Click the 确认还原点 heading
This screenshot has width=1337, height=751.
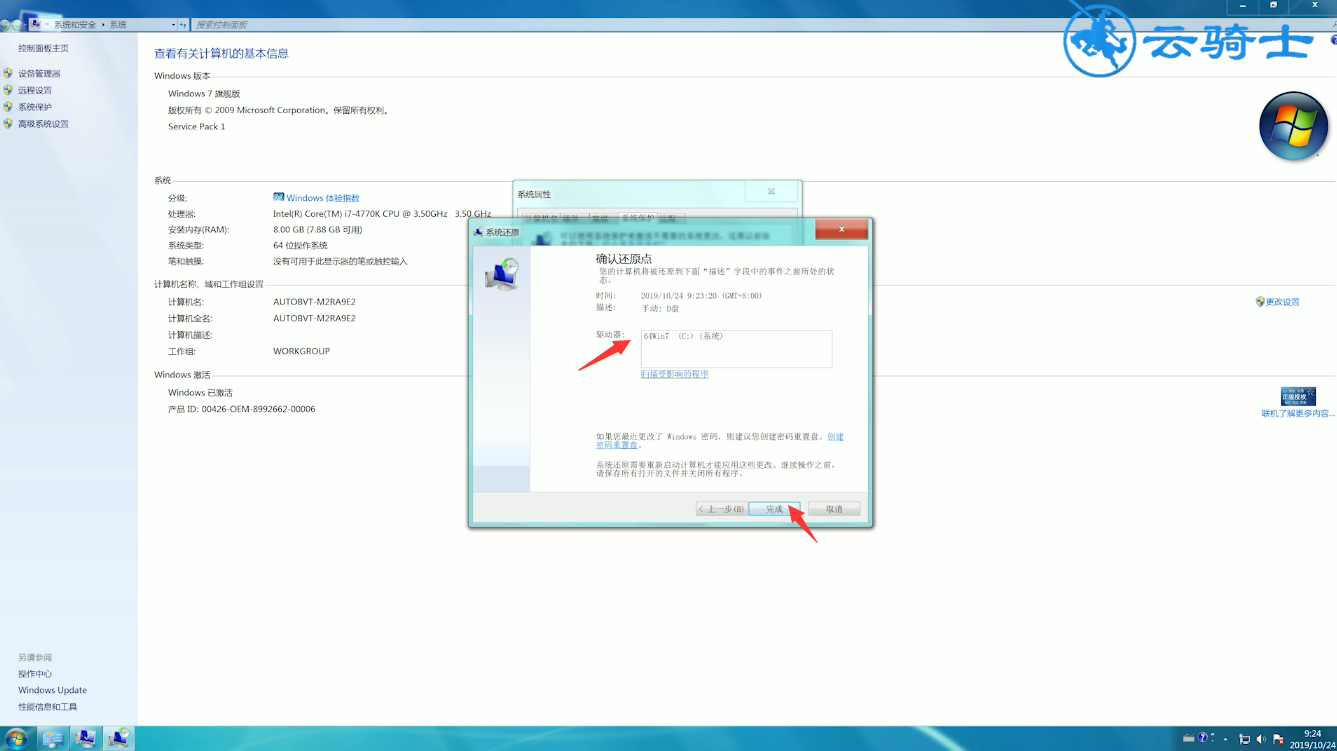[624, 259]
